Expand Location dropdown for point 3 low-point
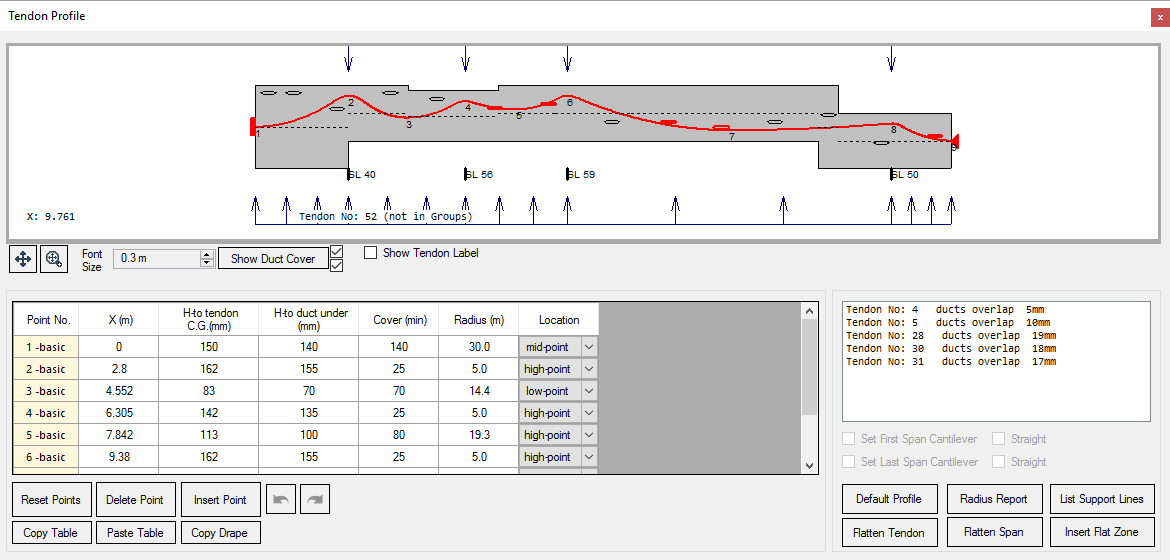 [588, 391]
